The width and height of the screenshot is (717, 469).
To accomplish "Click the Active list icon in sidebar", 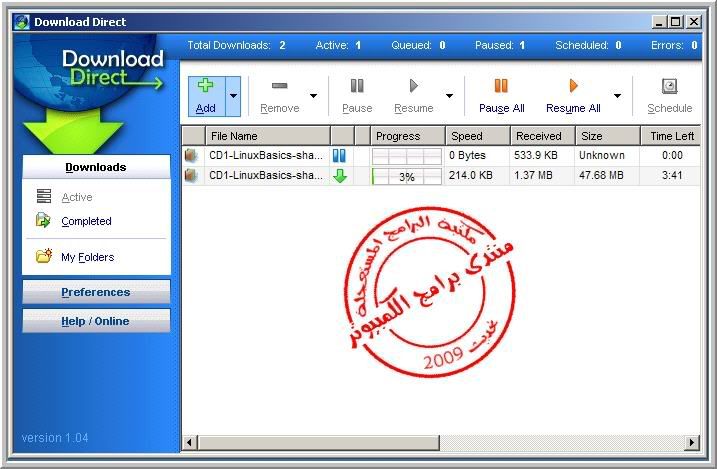I will point(44,196).
